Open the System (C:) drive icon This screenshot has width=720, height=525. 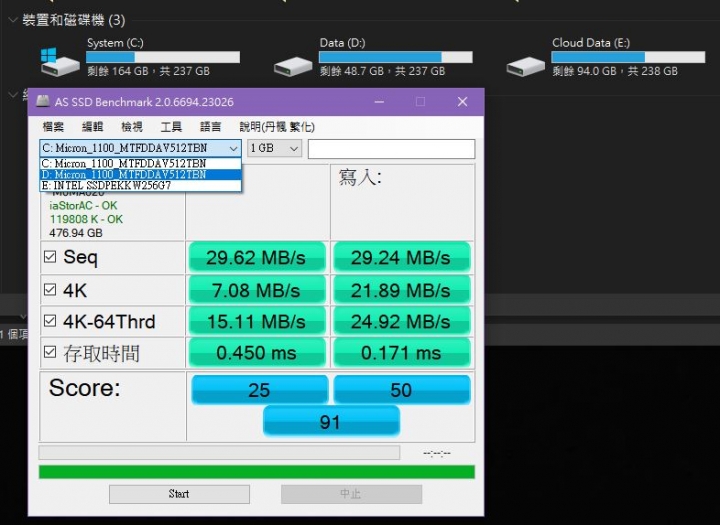[60, 62]
